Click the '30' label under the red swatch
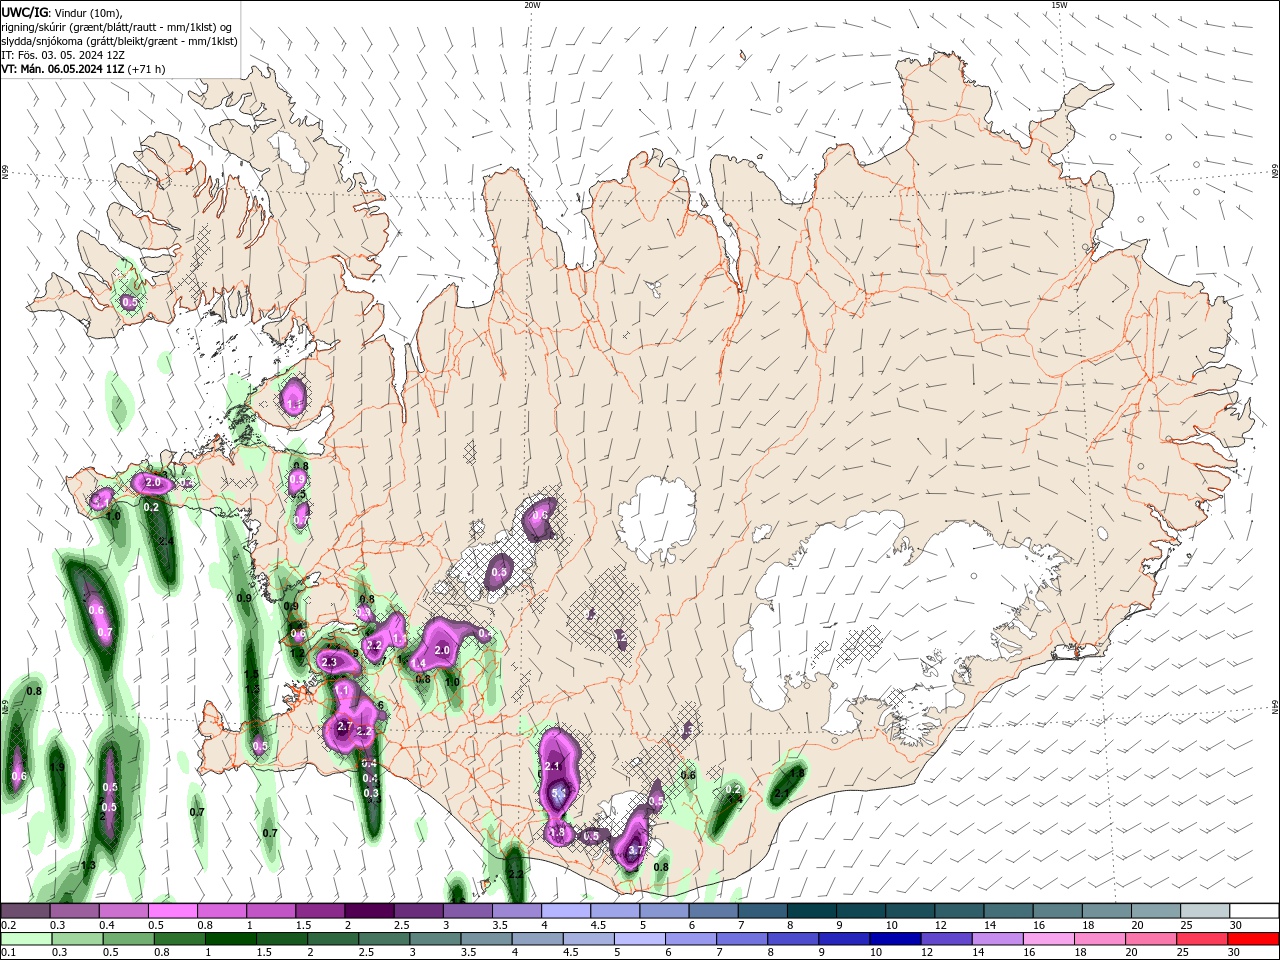 click(1233, 953)
